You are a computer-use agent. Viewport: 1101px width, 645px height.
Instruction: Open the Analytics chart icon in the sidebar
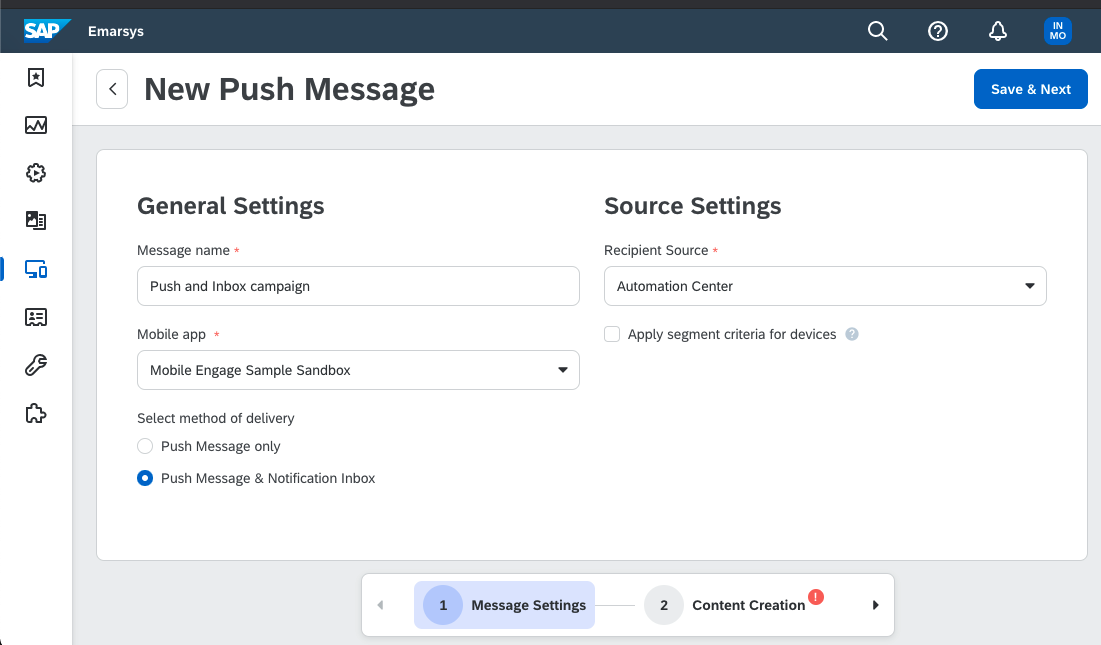pos(35,125)
